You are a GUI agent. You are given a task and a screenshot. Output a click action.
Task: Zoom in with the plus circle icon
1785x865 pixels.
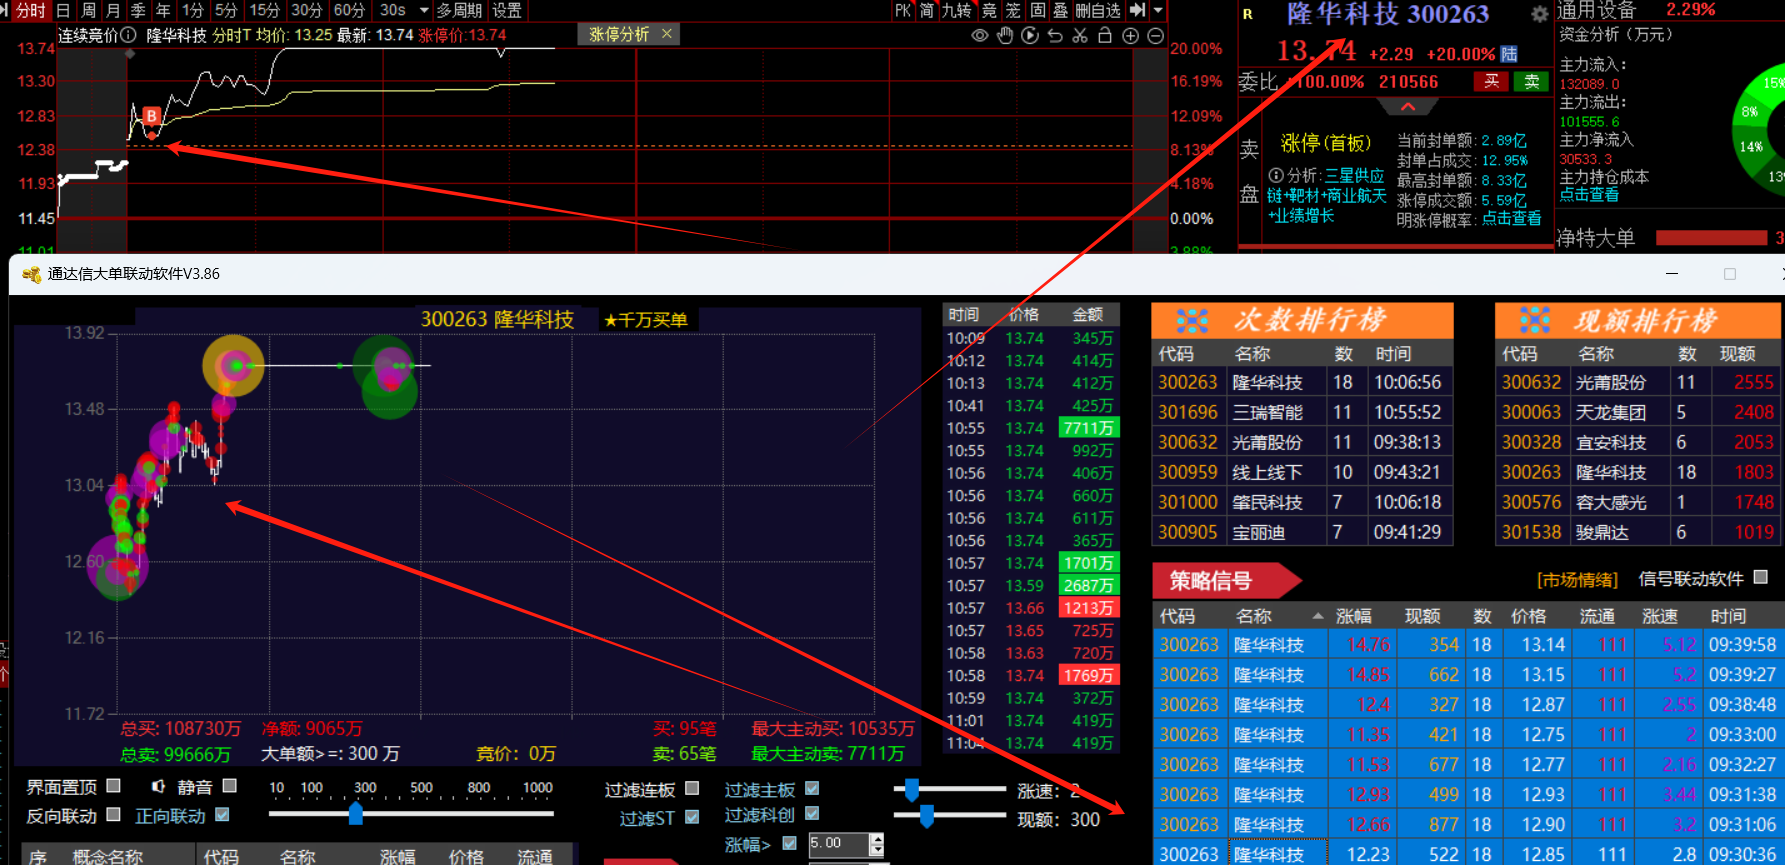[1130, 35]
